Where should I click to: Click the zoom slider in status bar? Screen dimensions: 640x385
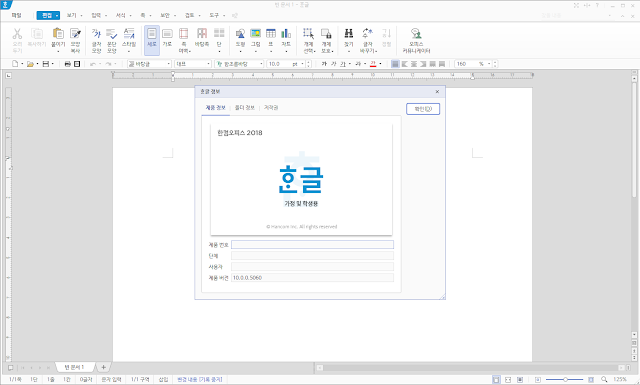point(565,380)
